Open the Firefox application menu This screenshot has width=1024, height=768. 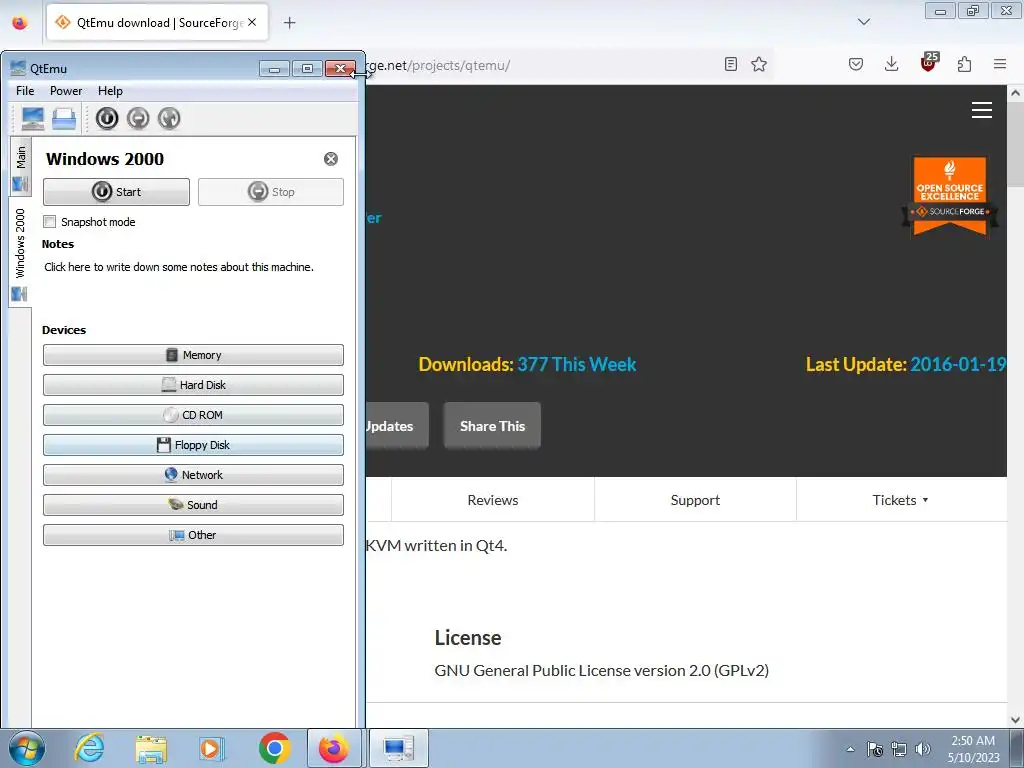(1000, 64)
